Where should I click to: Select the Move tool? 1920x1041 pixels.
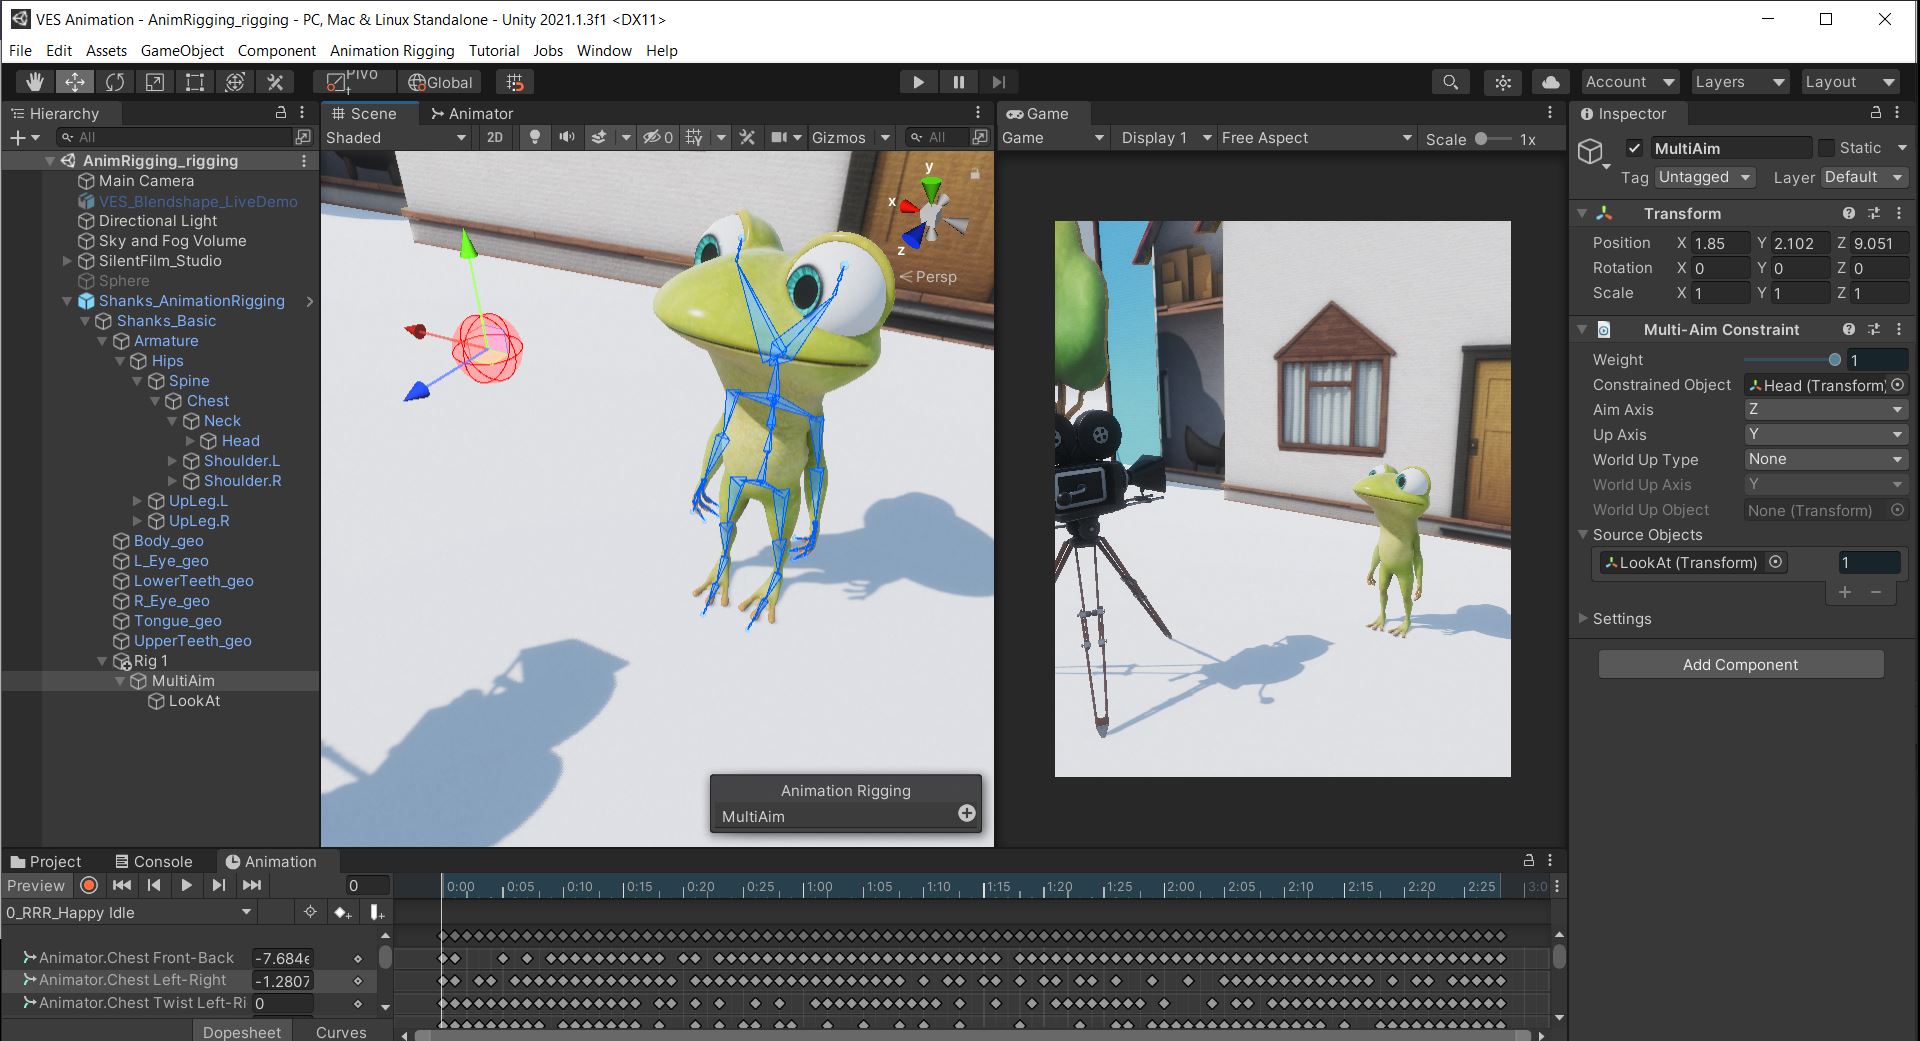pyautogui.click(x=74, y=82)
